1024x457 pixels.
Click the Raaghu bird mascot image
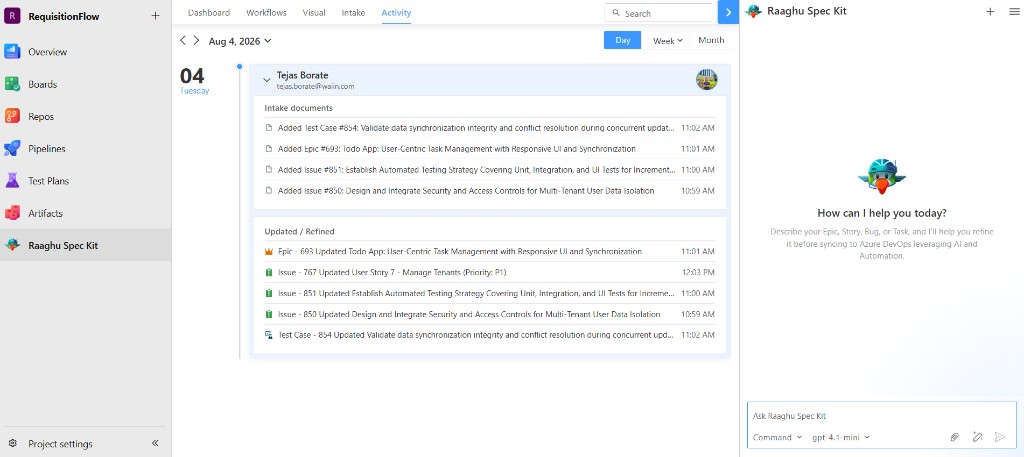tap(882, 177)
